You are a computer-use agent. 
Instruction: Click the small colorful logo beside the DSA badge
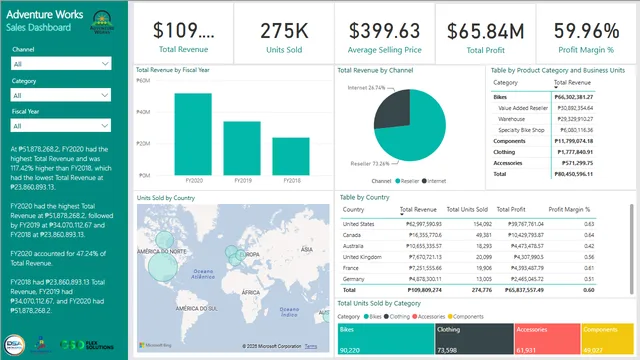pyautogui.click(x=41, y=344)
